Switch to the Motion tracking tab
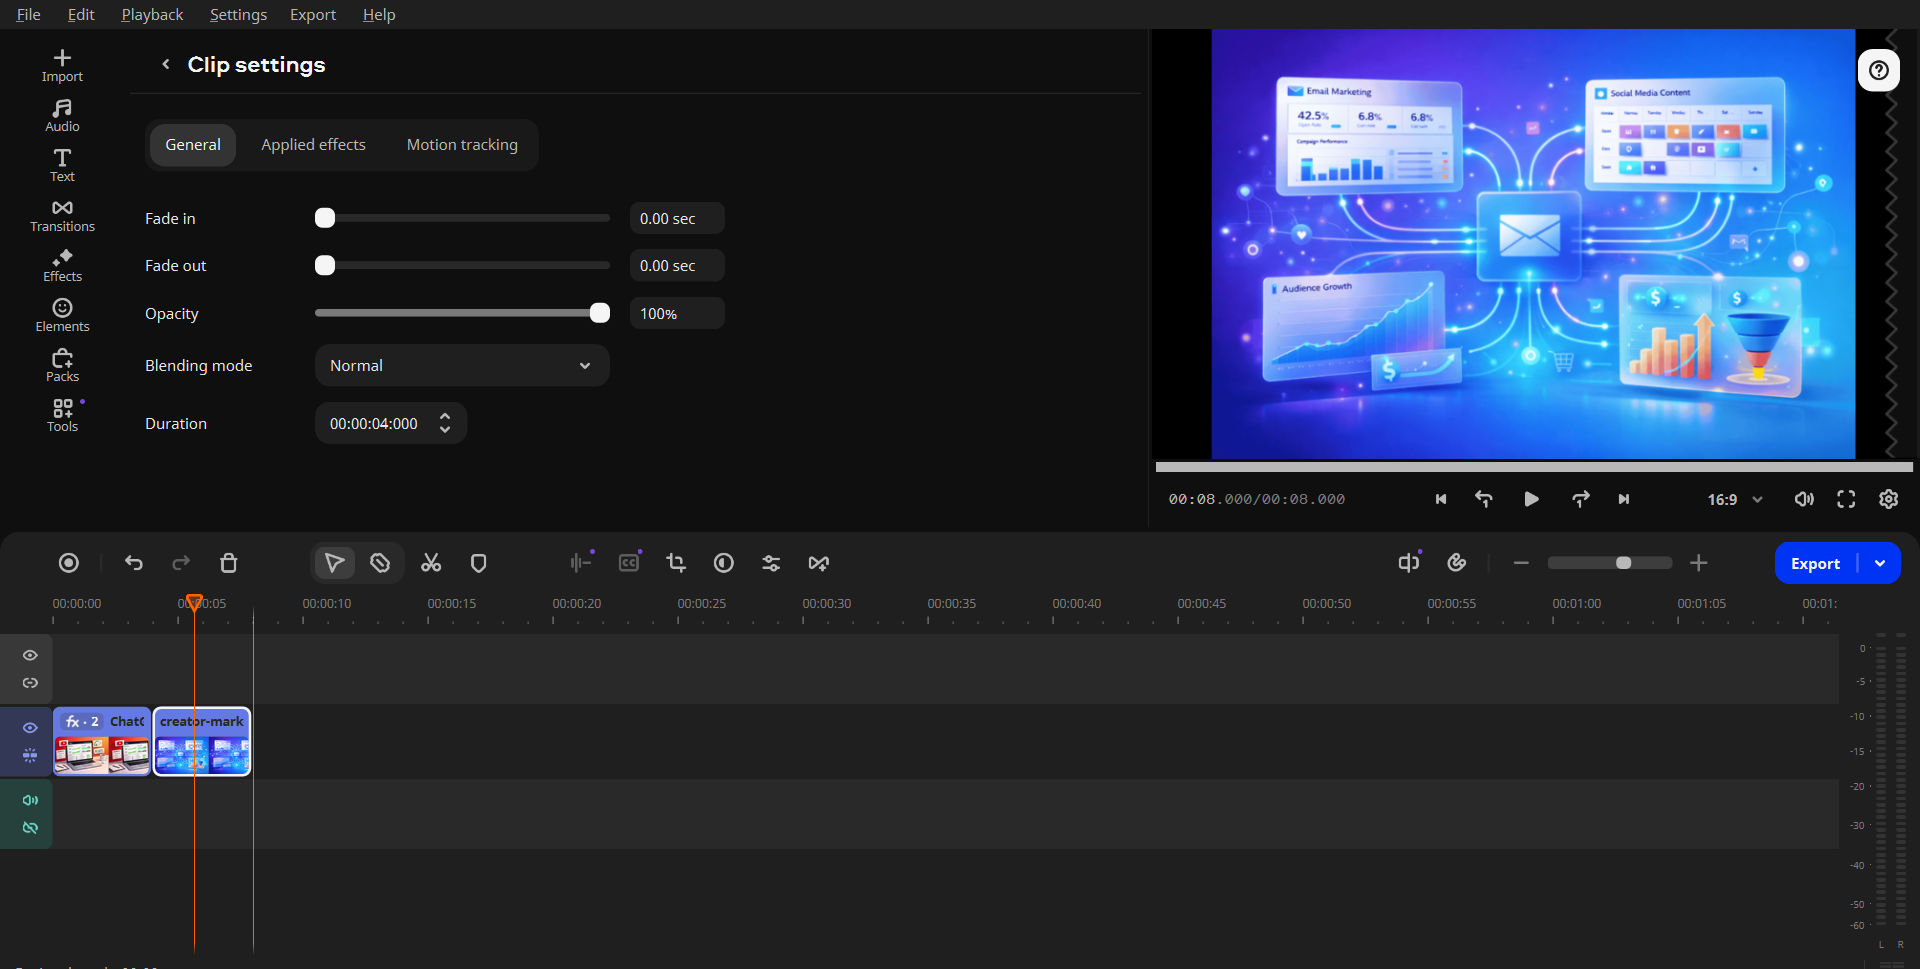The image size is (1920, 969). (462, 145)
